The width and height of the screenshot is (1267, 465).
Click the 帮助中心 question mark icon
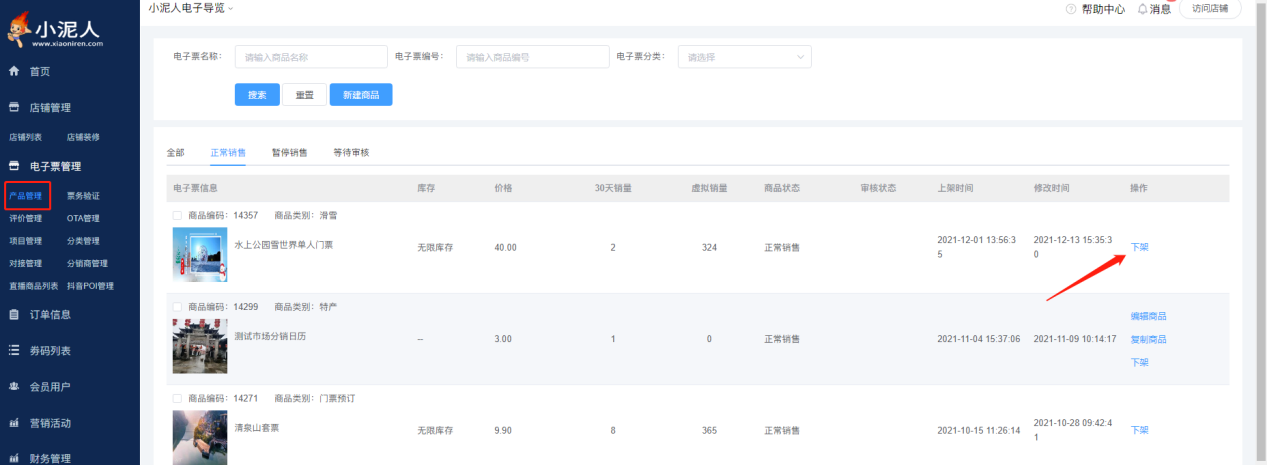(x=1071, y=9)
